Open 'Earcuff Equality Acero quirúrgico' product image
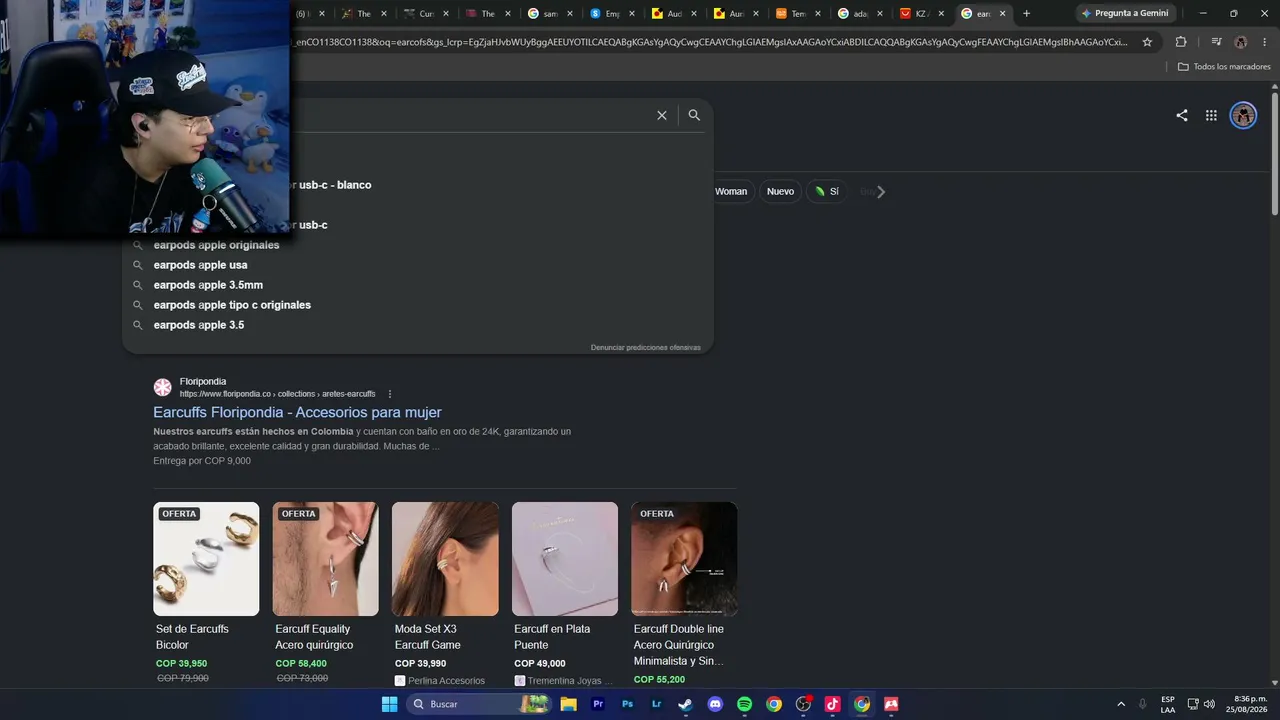This screenshot has height=720, width=1280. pos(326,559)
